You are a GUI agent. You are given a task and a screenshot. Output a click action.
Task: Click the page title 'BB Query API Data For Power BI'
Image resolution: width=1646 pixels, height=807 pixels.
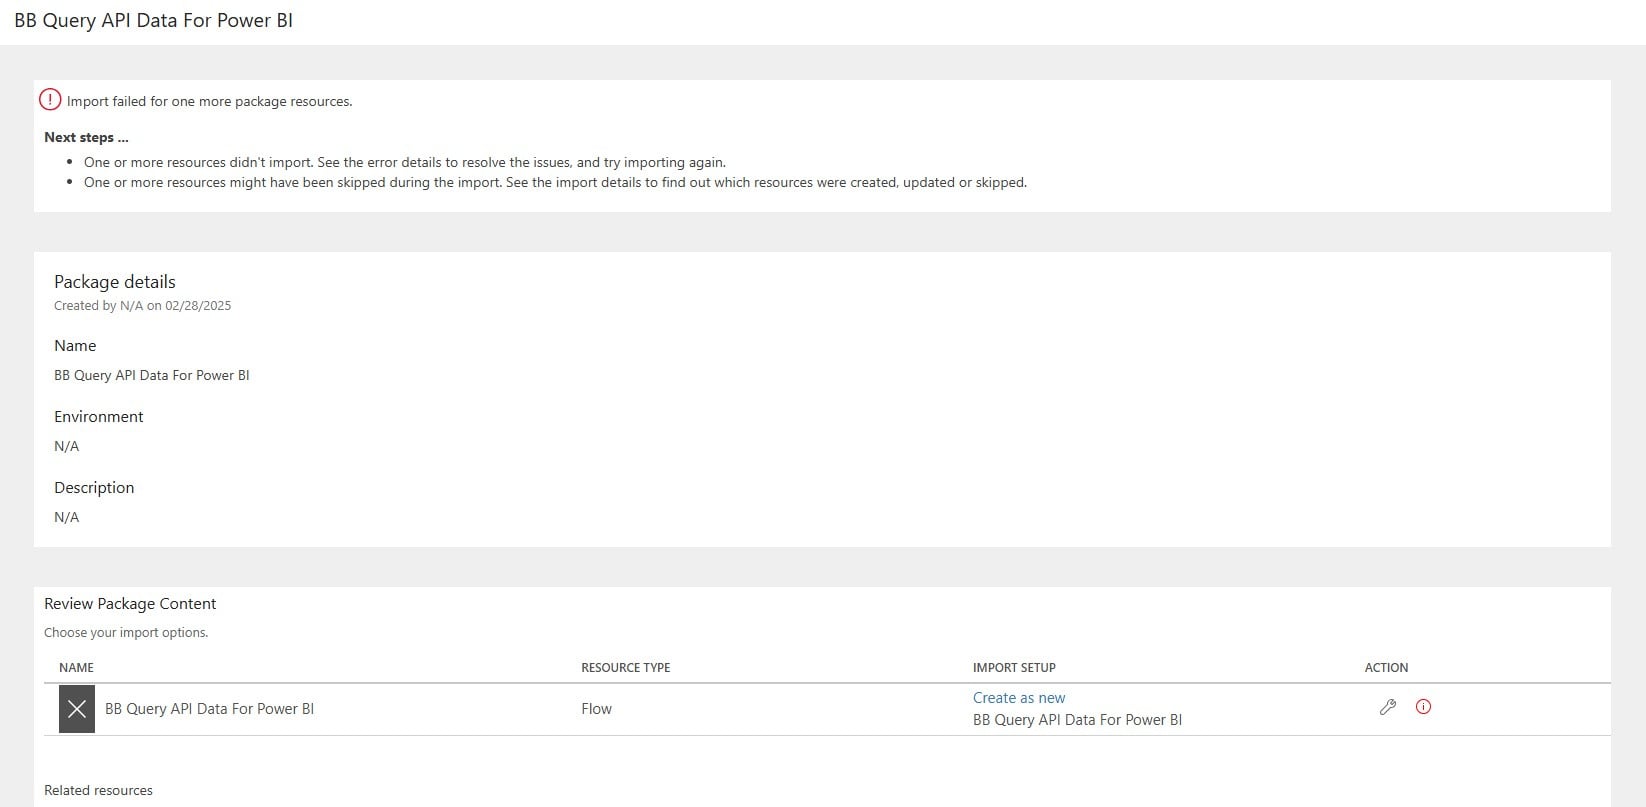click(x=154, y=21)
